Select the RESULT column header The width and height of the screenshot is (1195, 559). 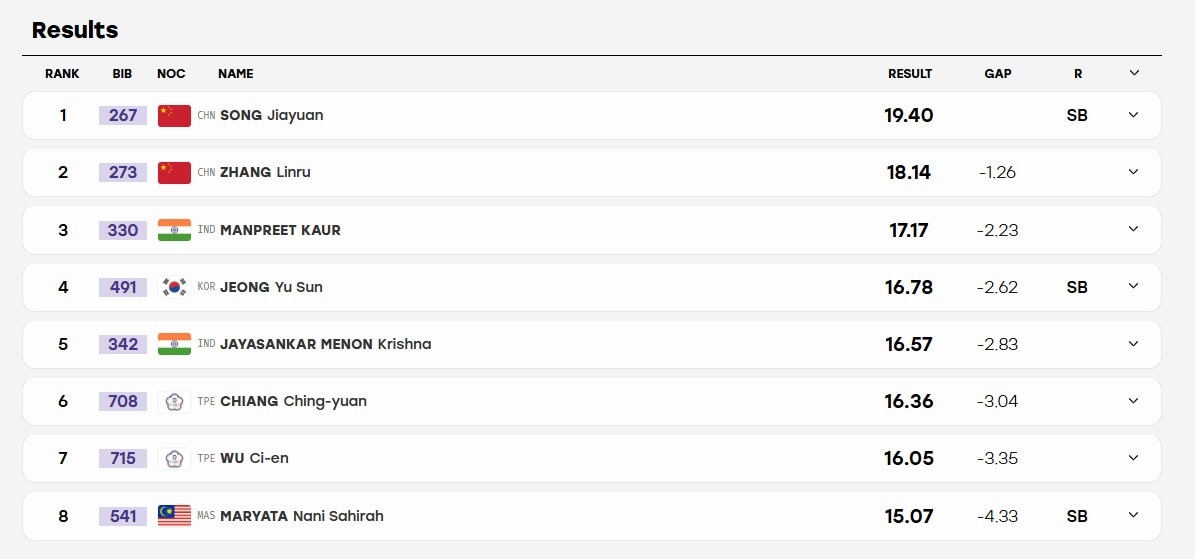pyautogui.click(x=910, y=74)
